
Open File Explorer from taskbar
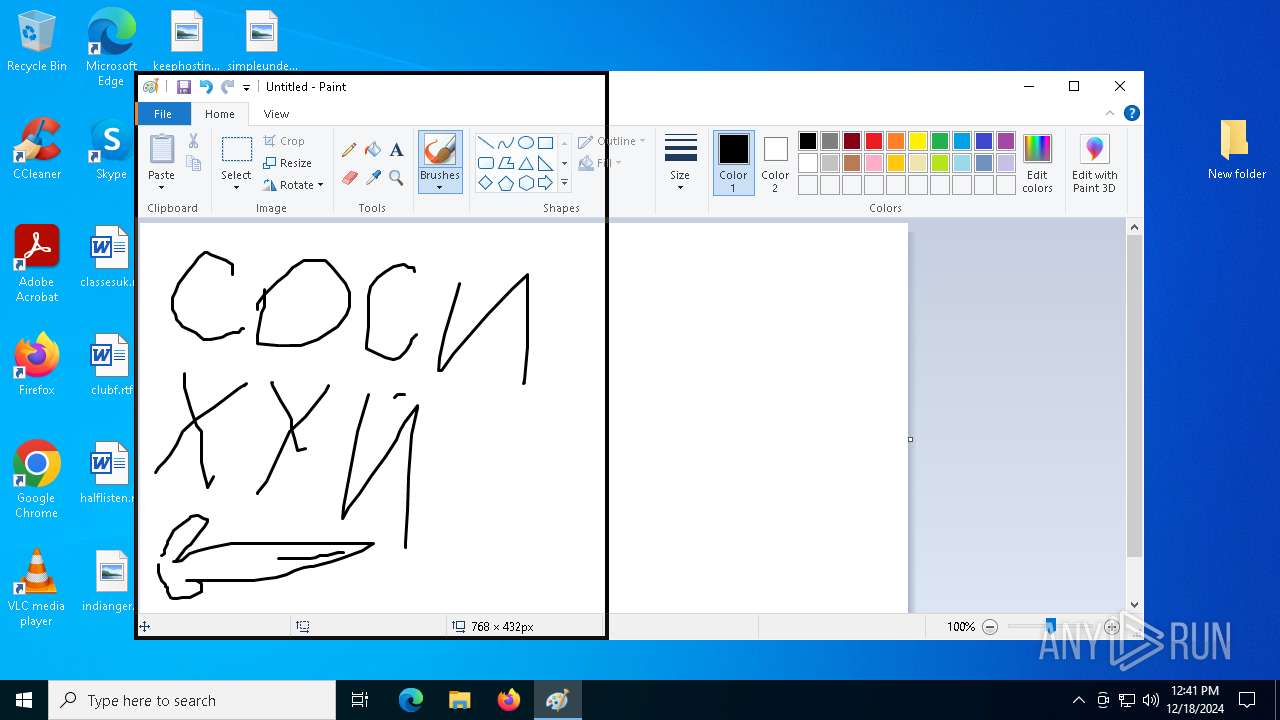click(459, 700)
